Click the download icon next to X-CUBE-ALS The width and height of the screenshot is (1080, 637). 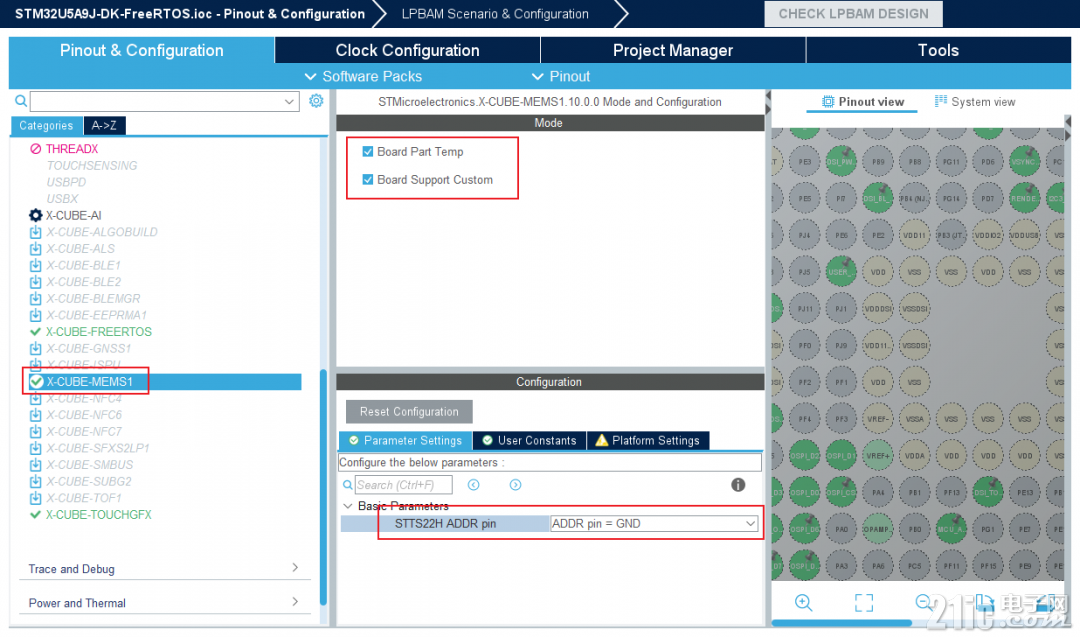point(36,249)
